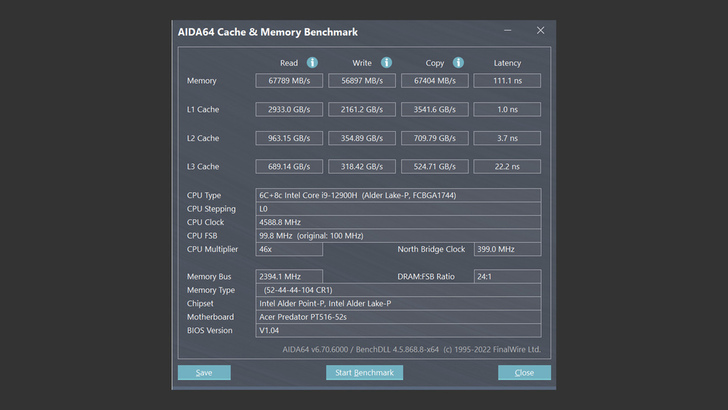Close the window using the title bar X
728x410 pixels.
(540, 31)
